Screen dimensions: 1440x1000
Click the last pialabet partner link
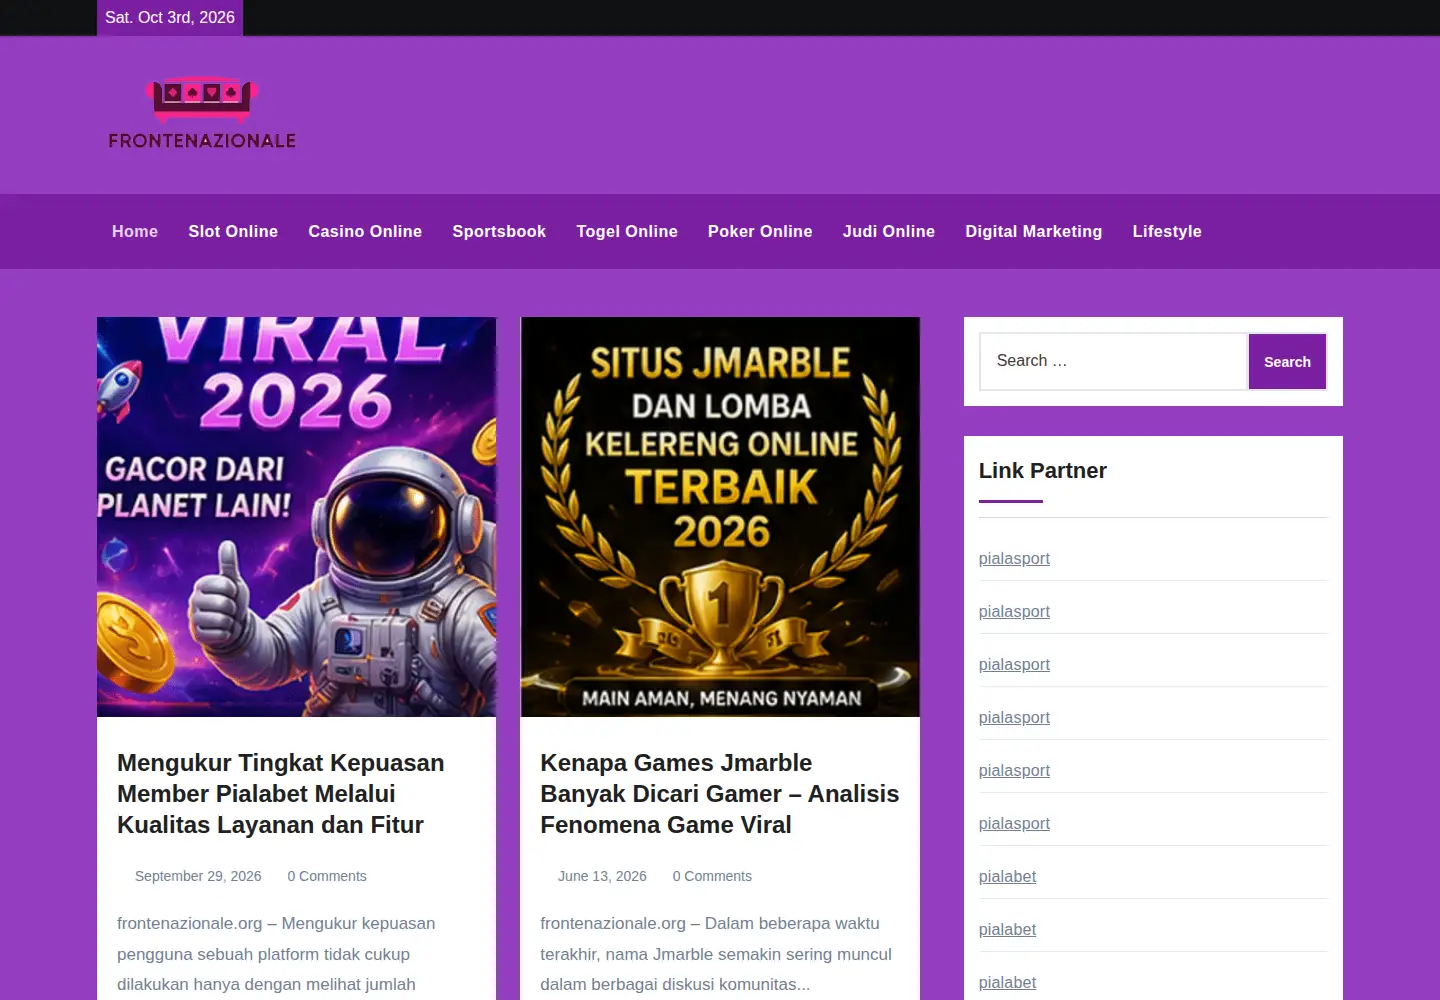click(1007, 982)
